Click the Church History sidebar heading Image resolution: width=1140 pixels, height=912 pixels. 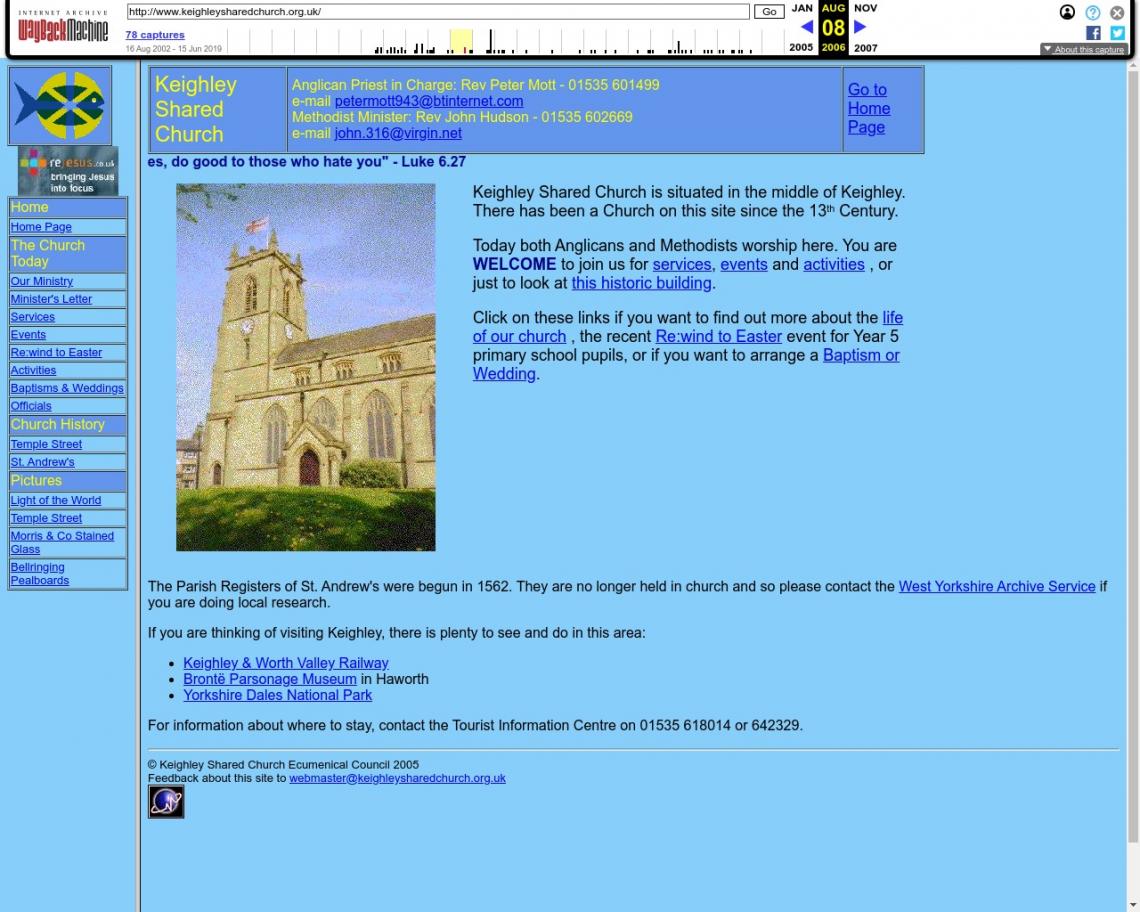tap(57, 425)
